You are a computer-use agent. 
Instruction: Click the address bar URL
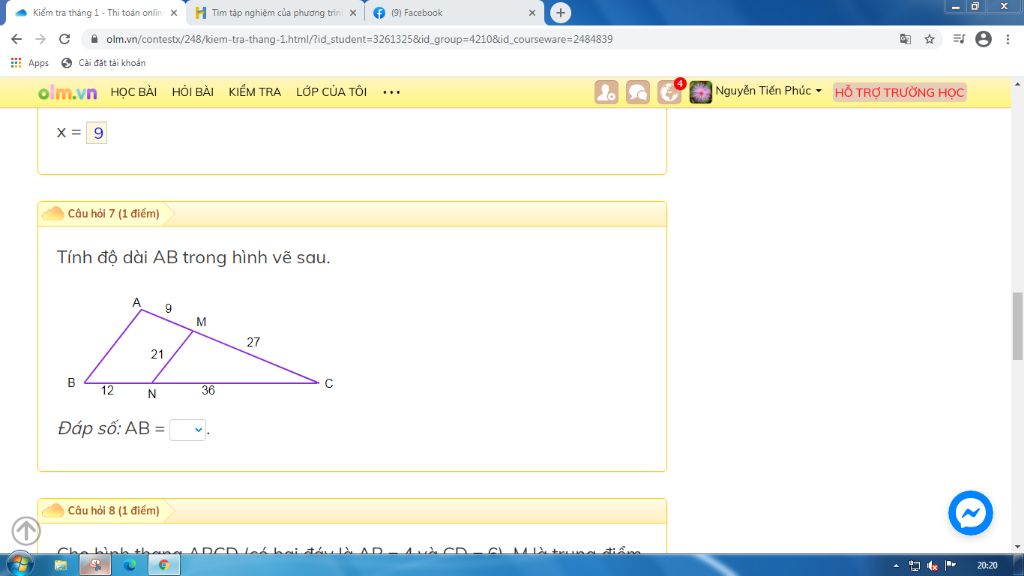coord(359,39)
